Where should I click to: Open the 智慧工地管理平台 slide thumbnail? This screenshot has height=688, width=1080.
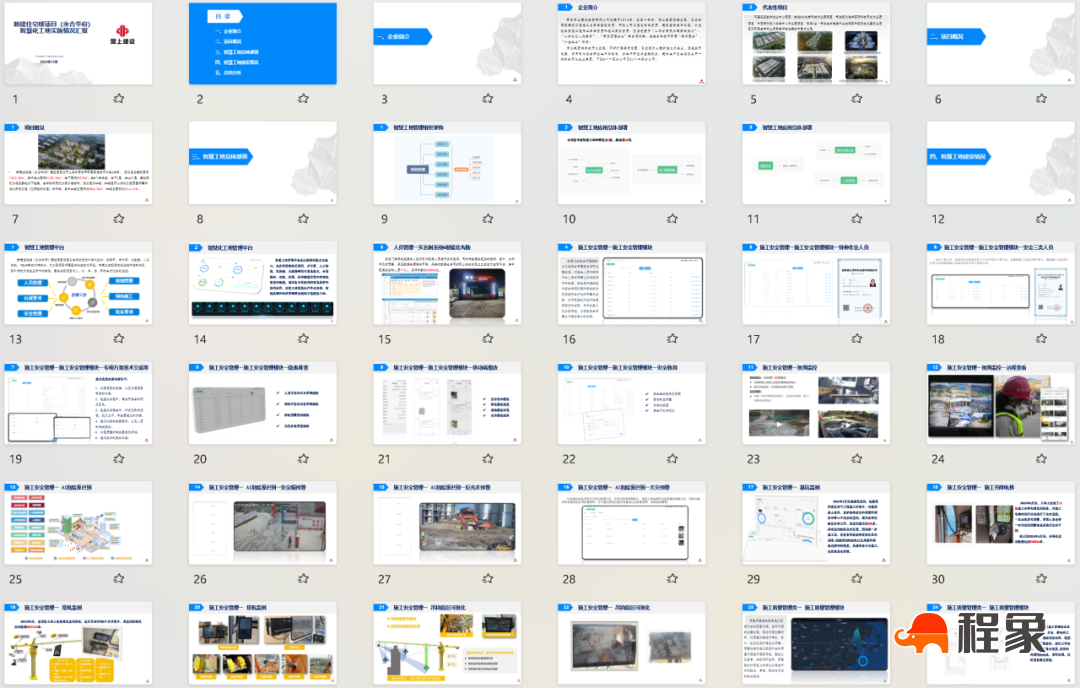pyautogui.click(x=78, y=283)
